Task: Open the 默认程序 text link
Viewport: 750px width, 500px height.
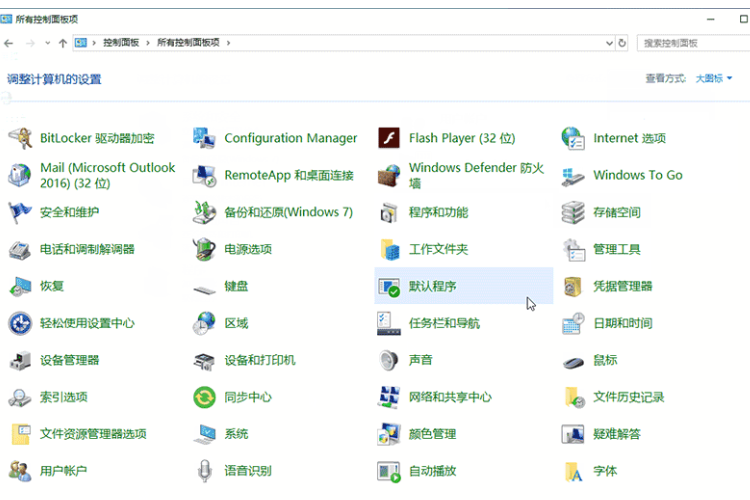Action: 432,286
